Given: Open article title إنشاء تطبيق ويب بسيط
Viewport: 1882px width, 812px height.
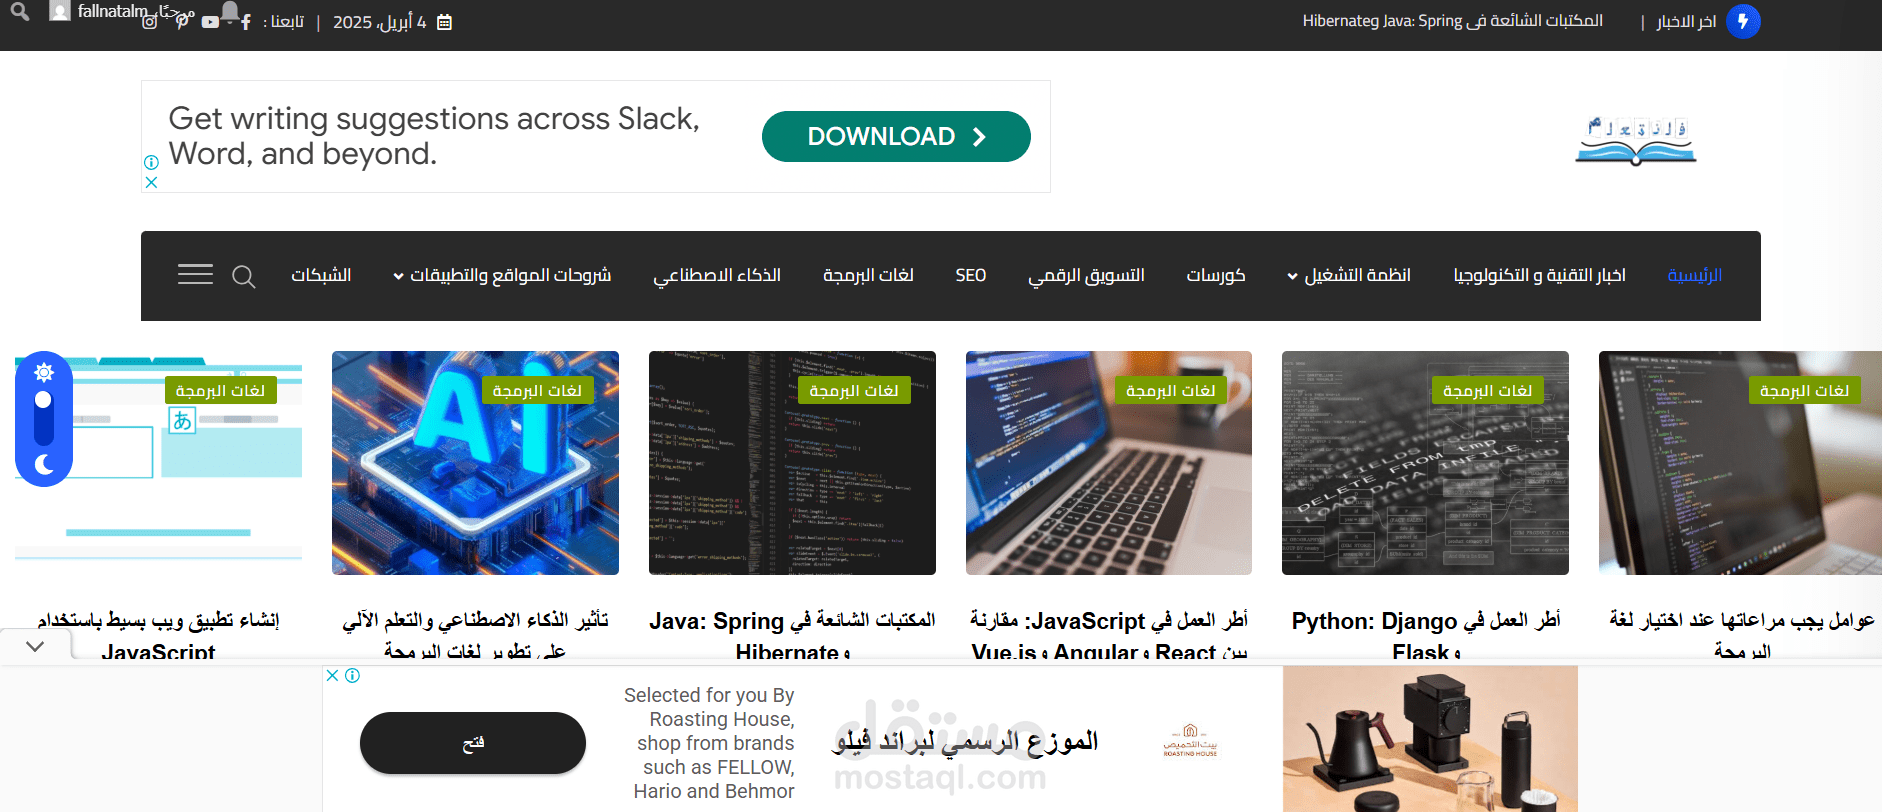Looking at the screenshot, I should tap(158, 635).
